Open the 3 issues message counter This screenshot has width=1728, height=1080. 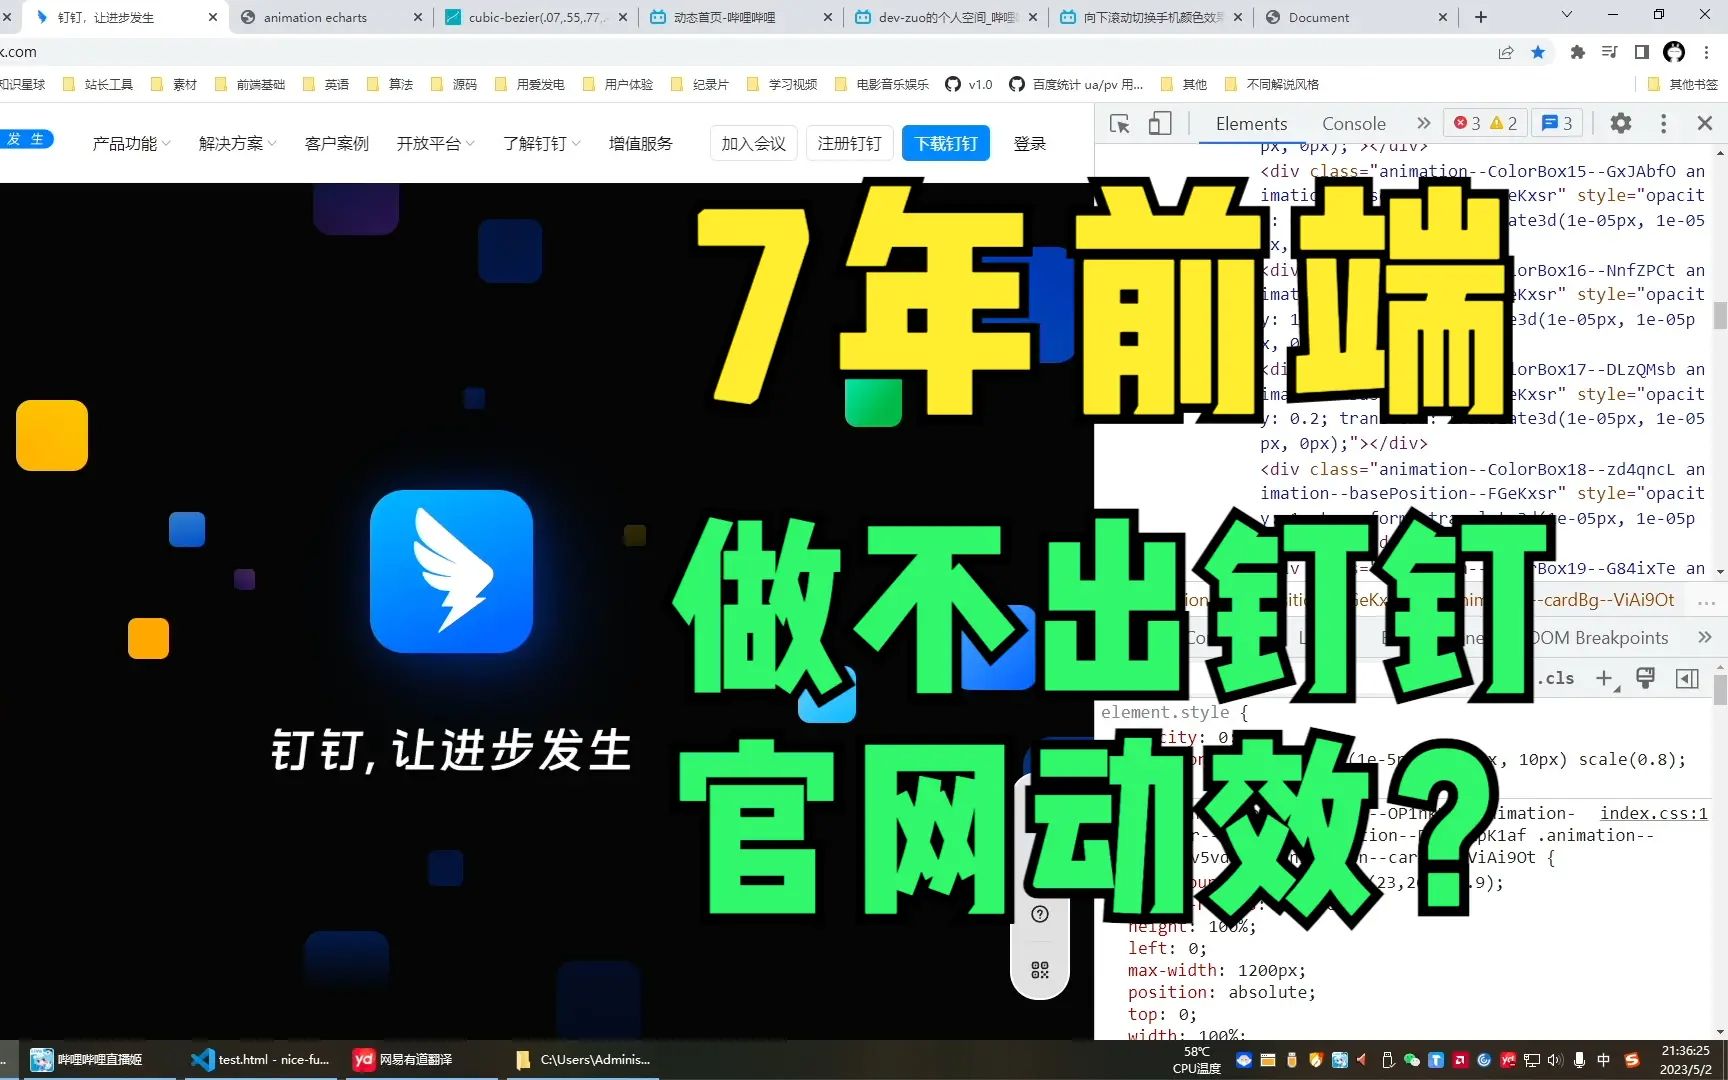coord(1557,123)
